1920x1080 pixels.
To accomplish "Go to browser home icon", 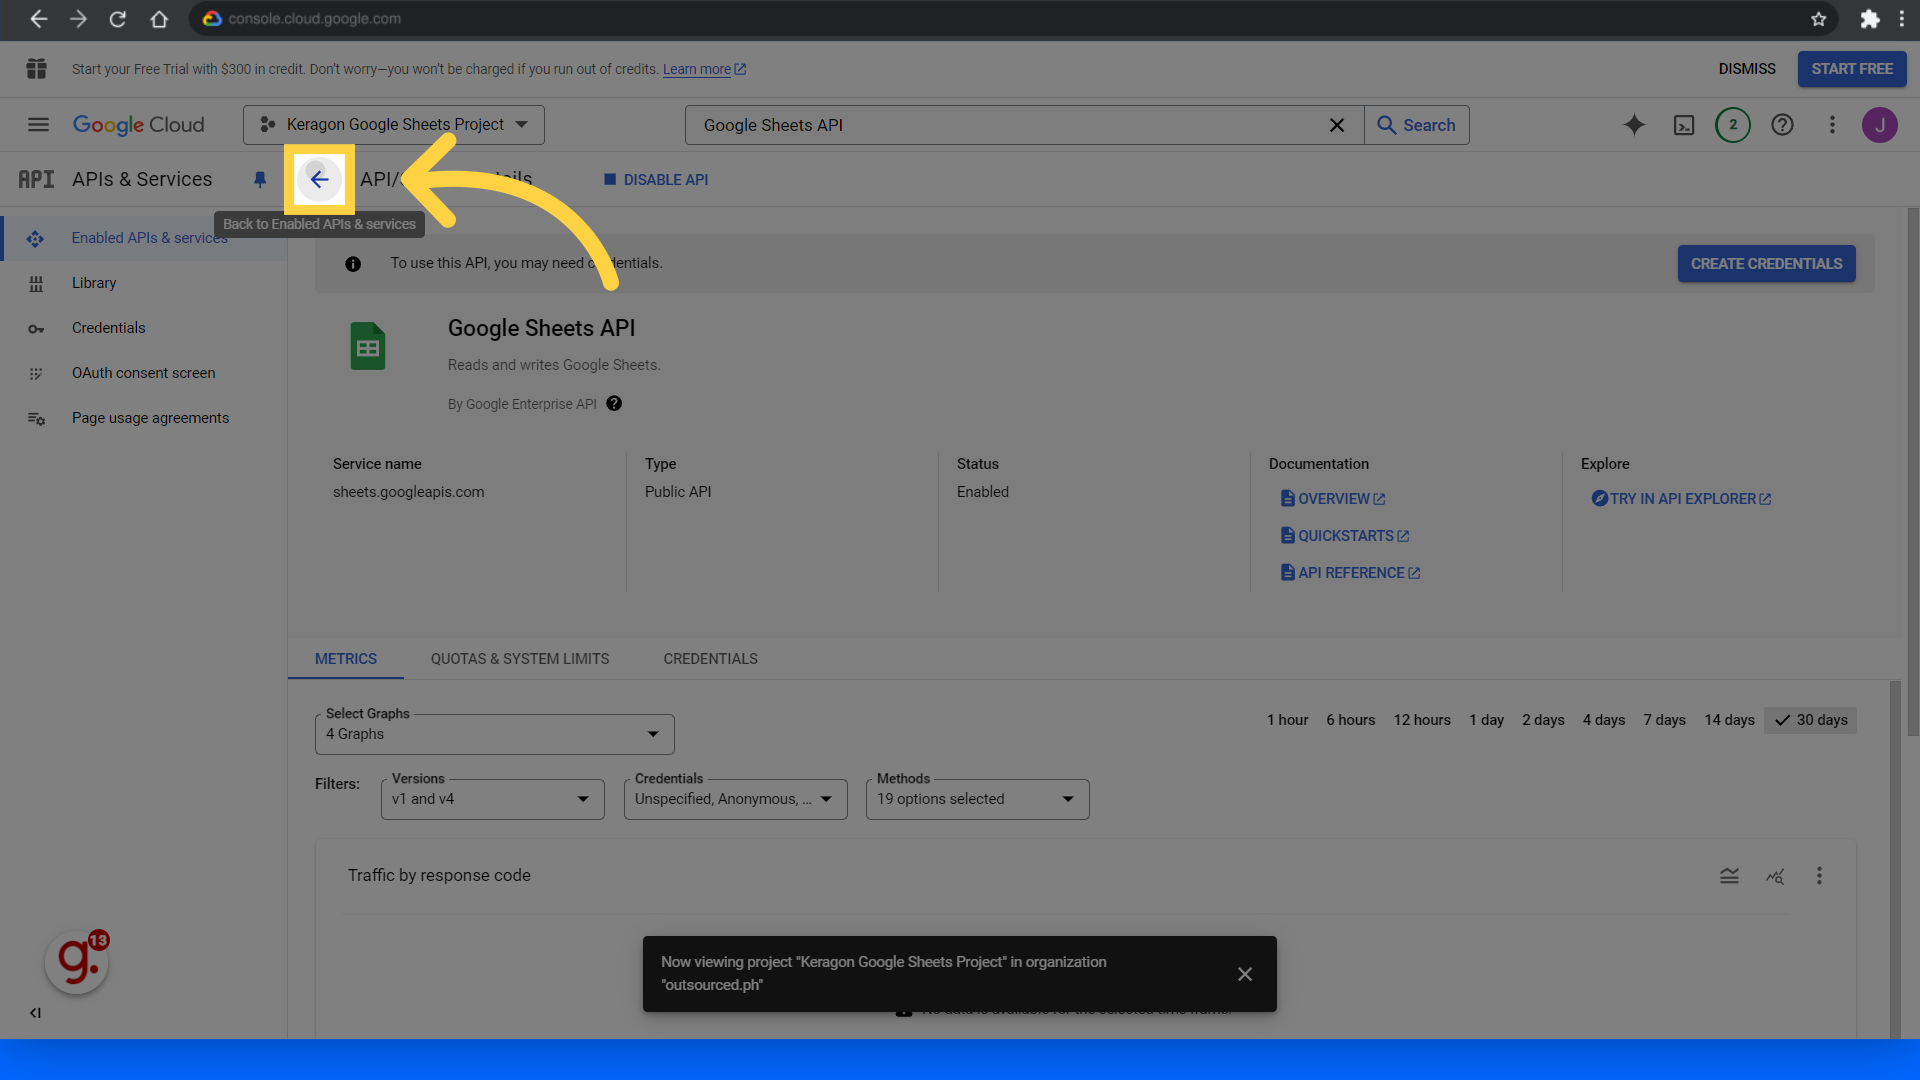I will click(x=159, y=19).
